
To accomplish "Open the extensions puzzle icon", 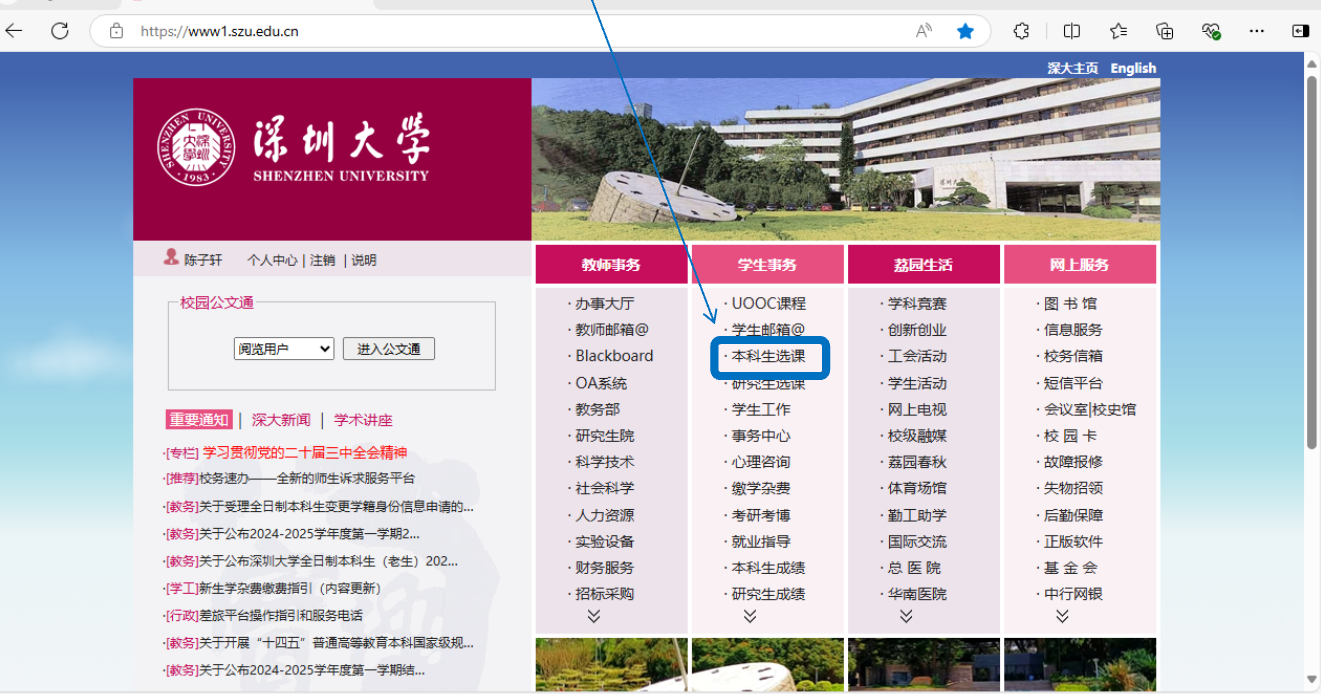I will point(1021,31).
